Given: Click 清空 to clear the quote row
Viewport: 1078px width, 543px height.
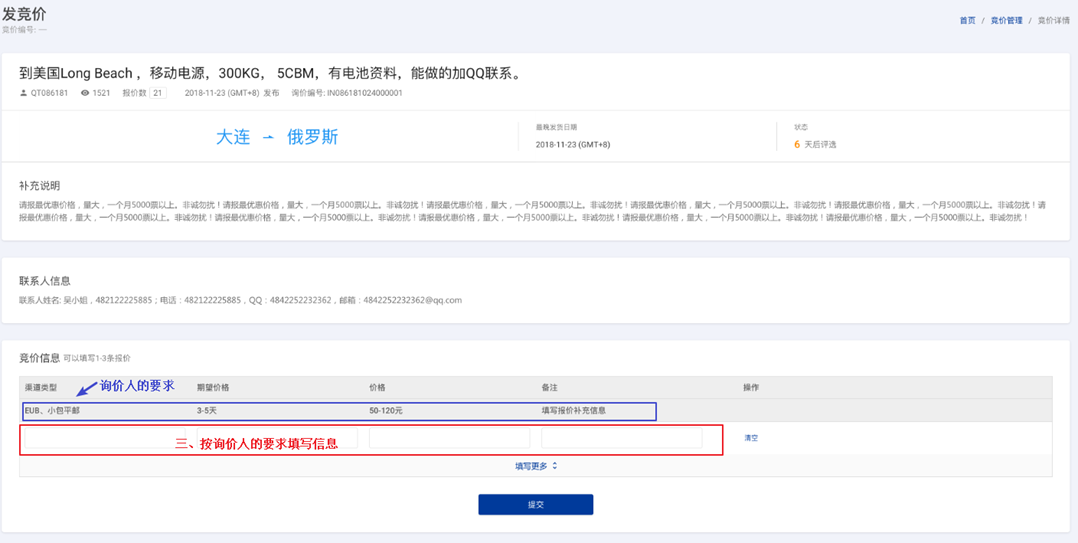Looking at the screenshot, I should (751, 438).
